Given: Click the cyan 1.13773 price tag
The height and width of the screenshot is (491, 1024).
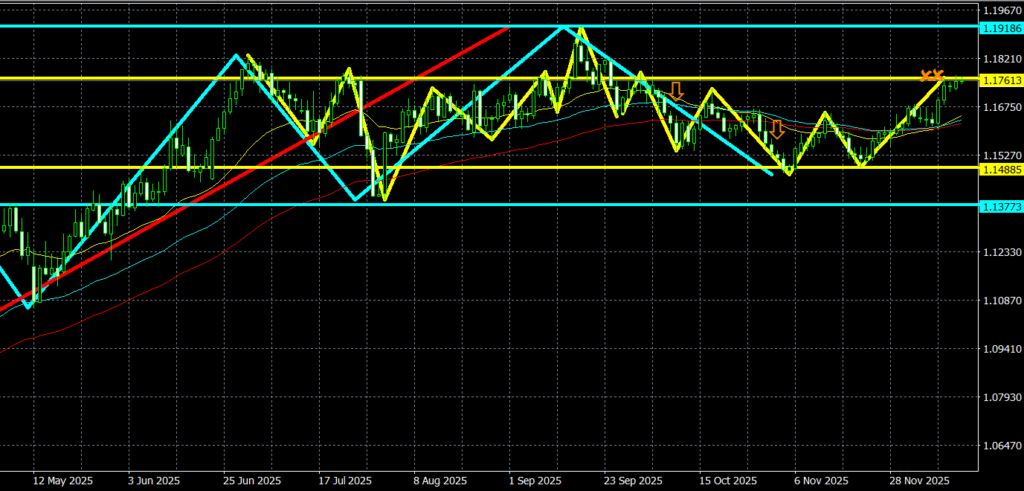Looking at the screenshot, I should (1000, 205).
